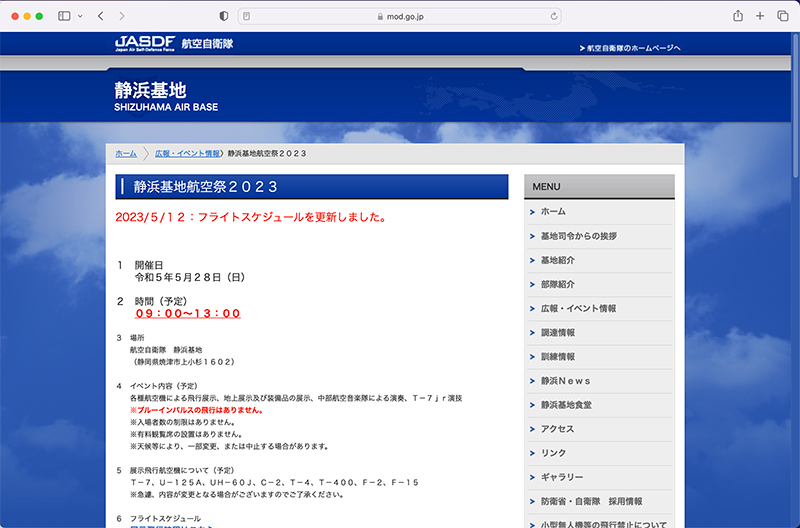Click the red 2023/5/12 flight schedule update notice
800x528 pixels.
point(252,217)
